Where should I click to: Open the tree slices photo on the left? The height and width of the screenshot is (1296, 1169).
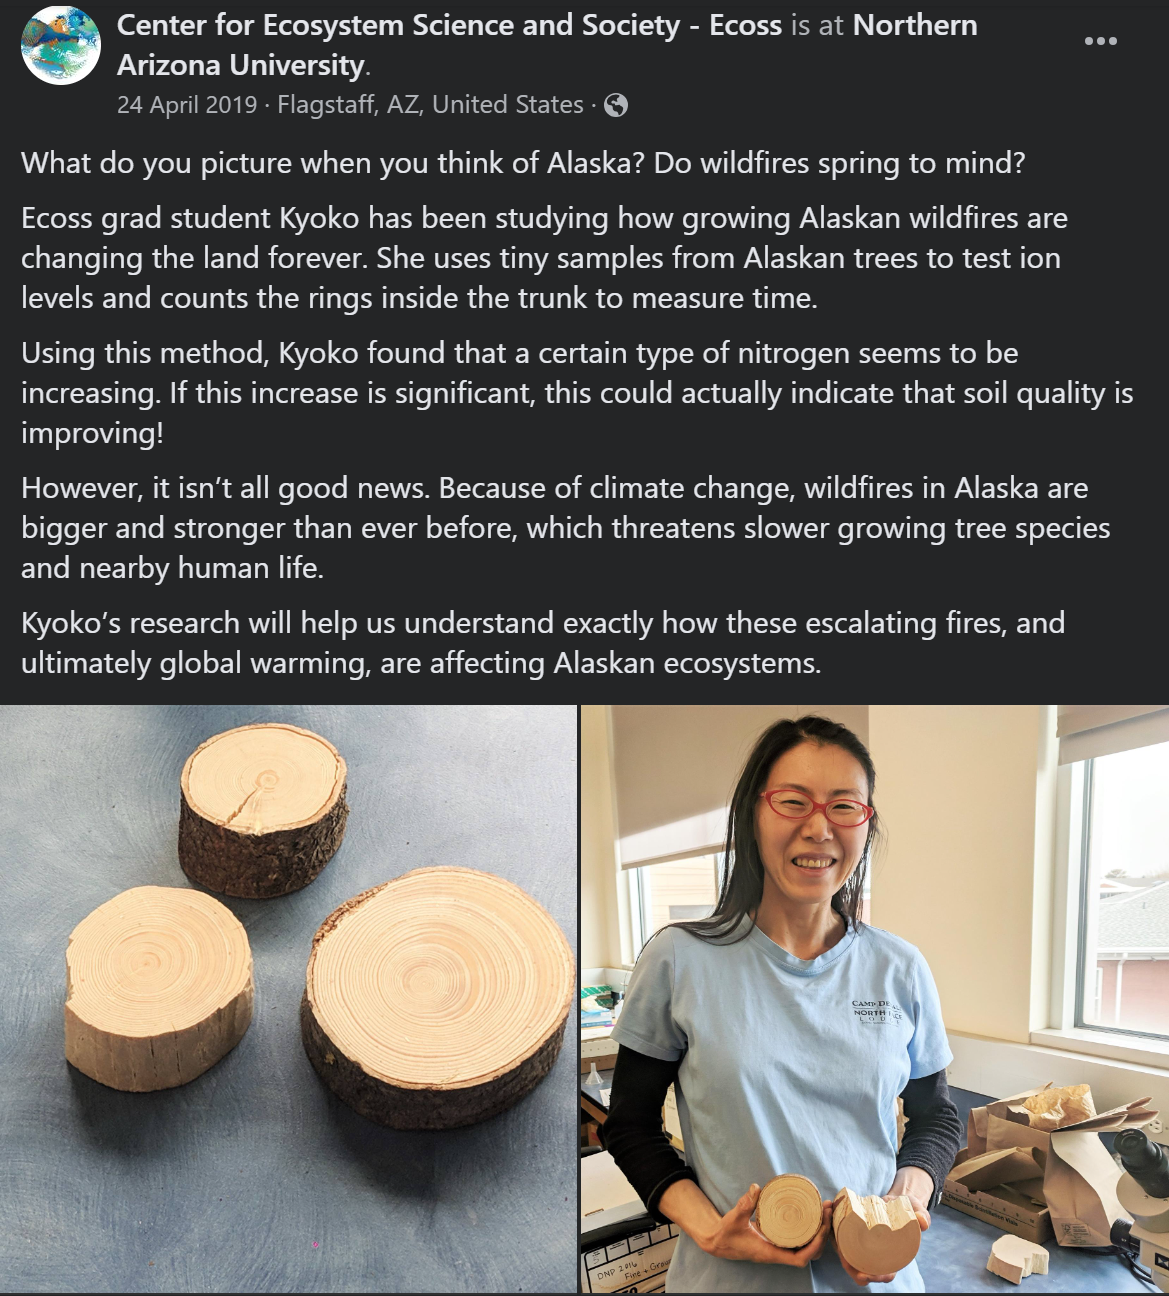coord(288,999)
